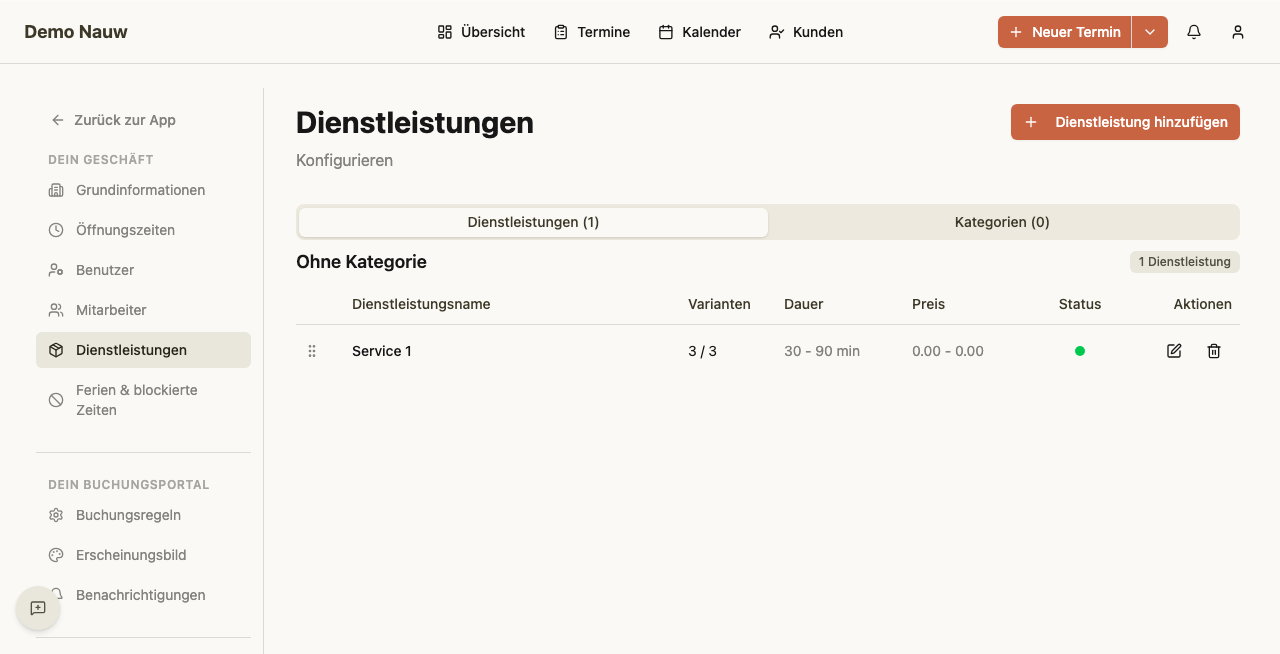Click the Neuer Termin button
The image size is (1280, 654).
point(1065,32)
